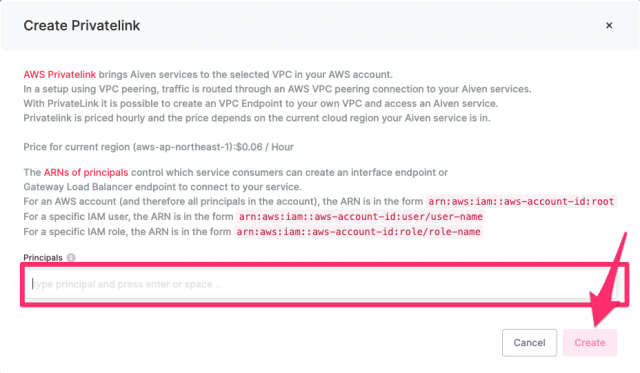Click the Create button

click(x=590, y=342)
